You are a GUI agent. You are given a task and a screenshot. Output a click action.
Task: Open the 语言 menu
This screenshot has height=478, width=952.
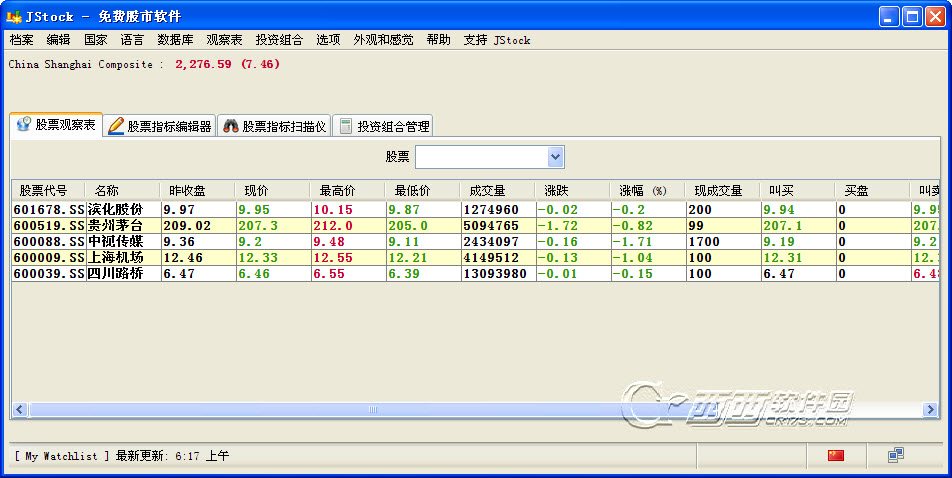[132, 40]
